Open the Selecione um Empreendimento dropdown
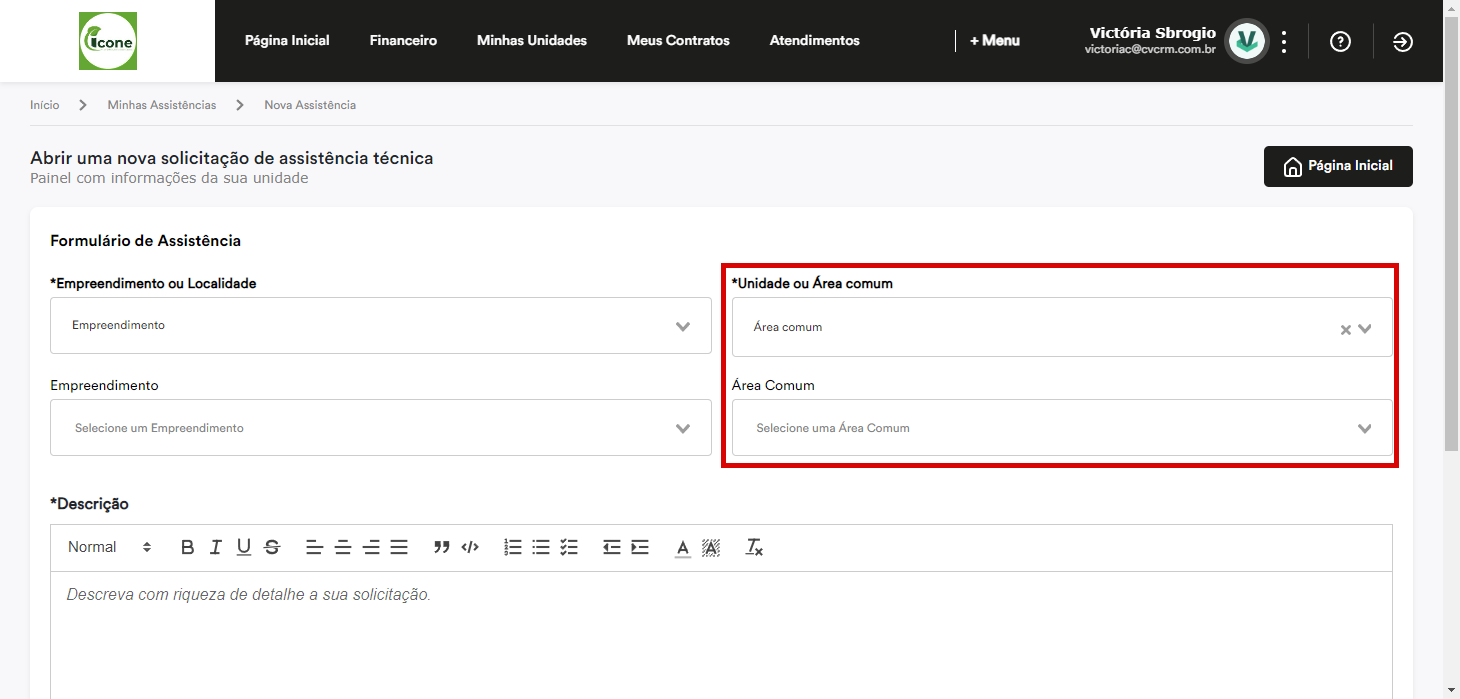Viewport: 1460px width, 699px height. (x=381, y=428)
